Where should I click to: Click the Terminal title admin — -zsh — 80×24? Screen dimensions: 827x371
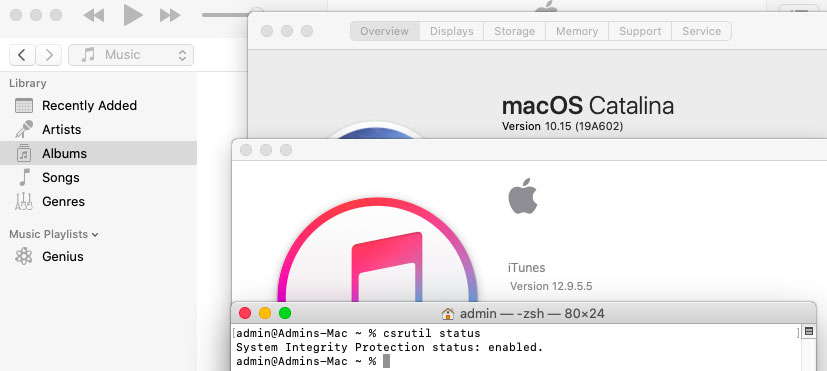(532, 314)
